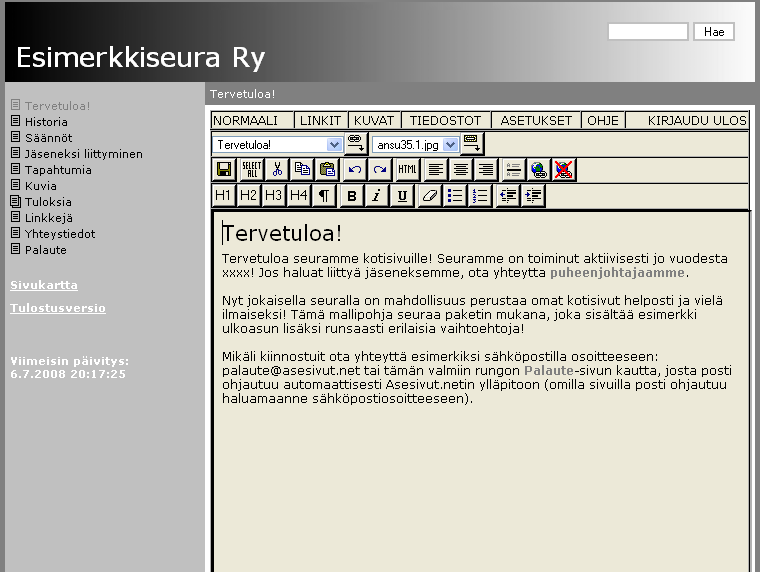This screenshot has width=760, height=572.
Task: Apply H1 heading style
Action: click(x=223, y=196)
